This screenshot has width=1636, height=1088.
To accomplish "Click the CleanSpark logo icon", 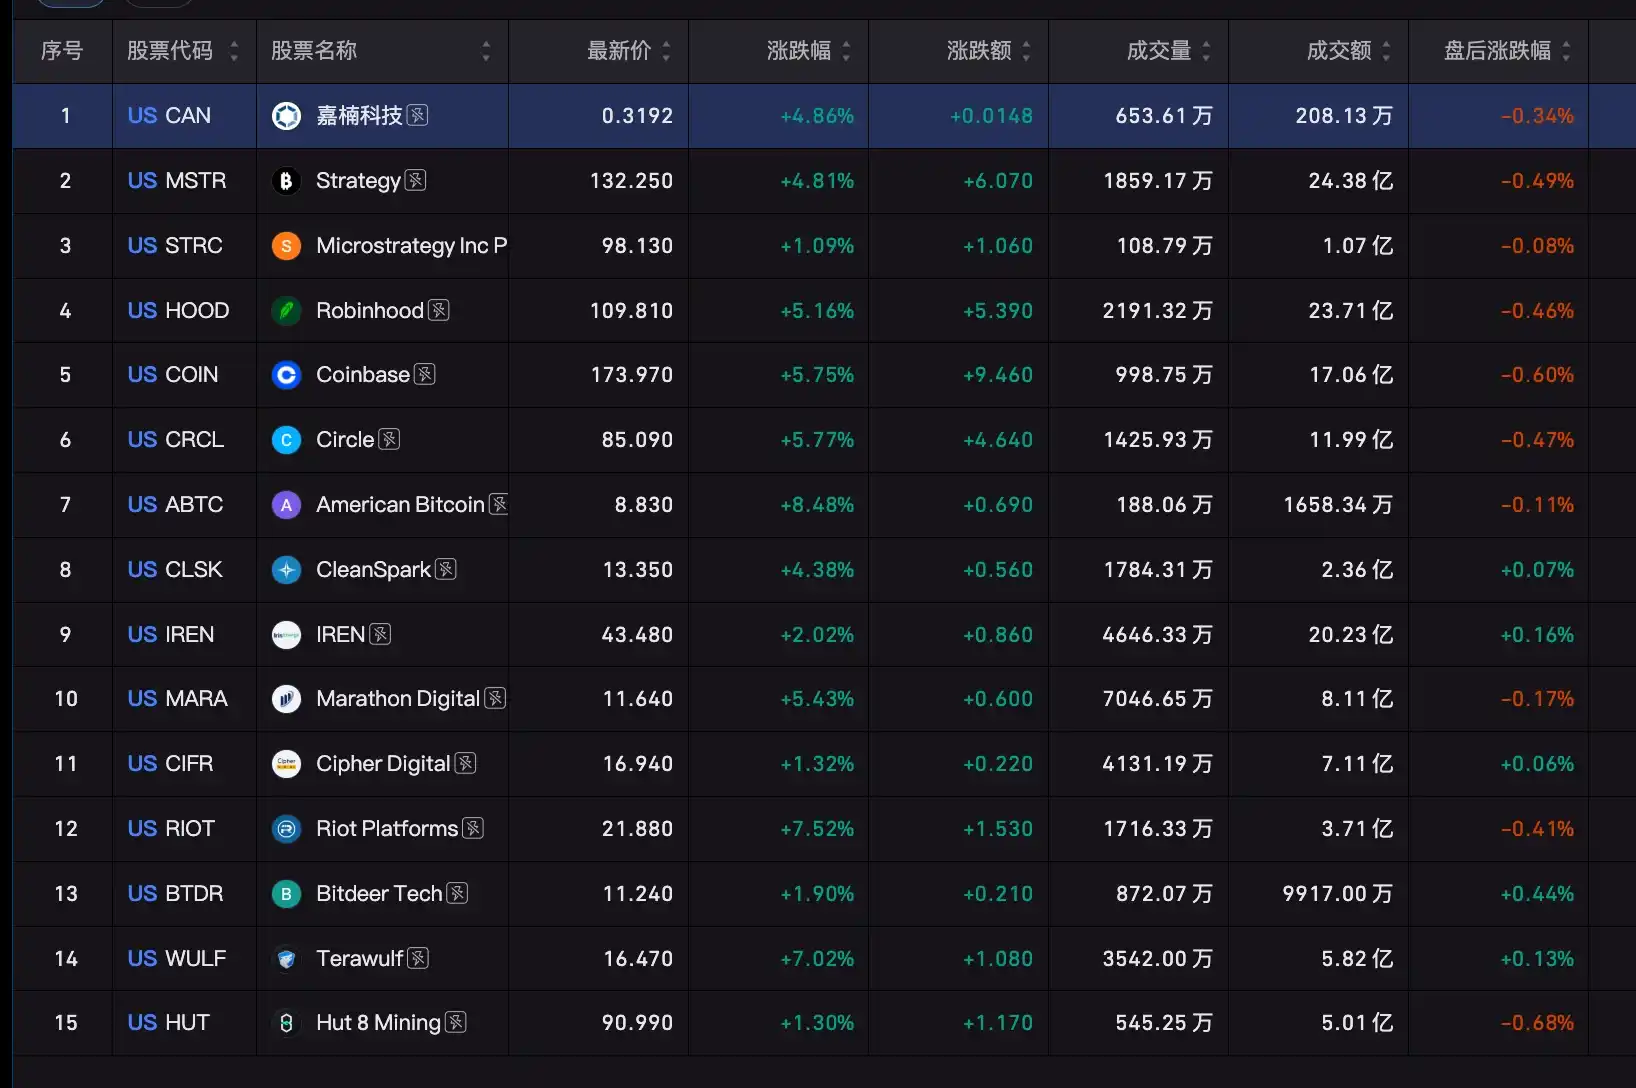I will [286, 570].
